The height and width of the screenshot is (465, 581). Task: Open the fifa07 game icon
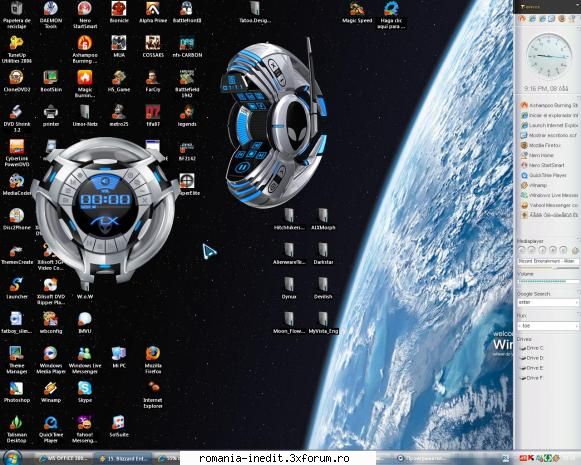point(153,116)
